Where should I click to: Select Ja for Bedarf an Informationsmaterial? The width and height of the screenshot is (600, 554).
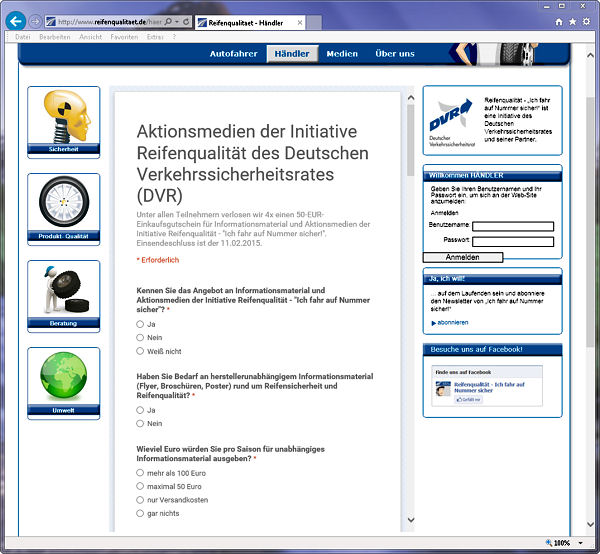(x=140, y=410)
